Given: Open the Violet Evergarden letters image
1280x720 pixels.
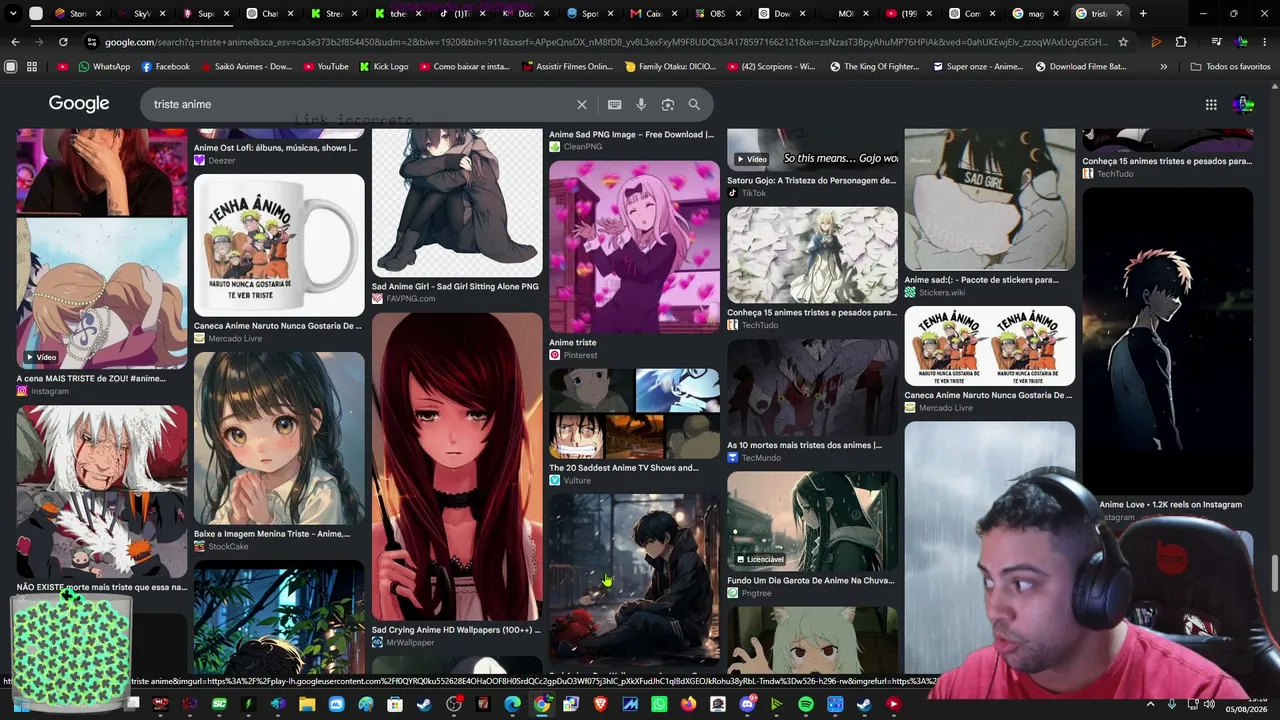Looking at the screenshot, I should click(812, 255).
